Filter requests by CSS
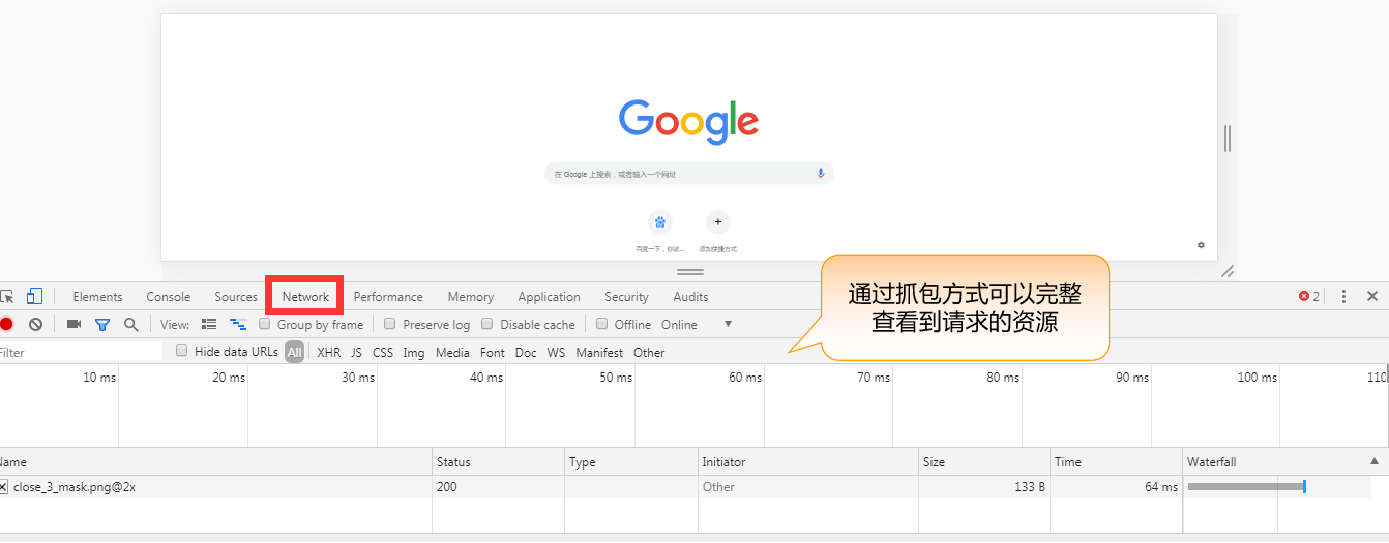Image resolution: width=1389 pixels, height=543 pixels. point(383,352)
